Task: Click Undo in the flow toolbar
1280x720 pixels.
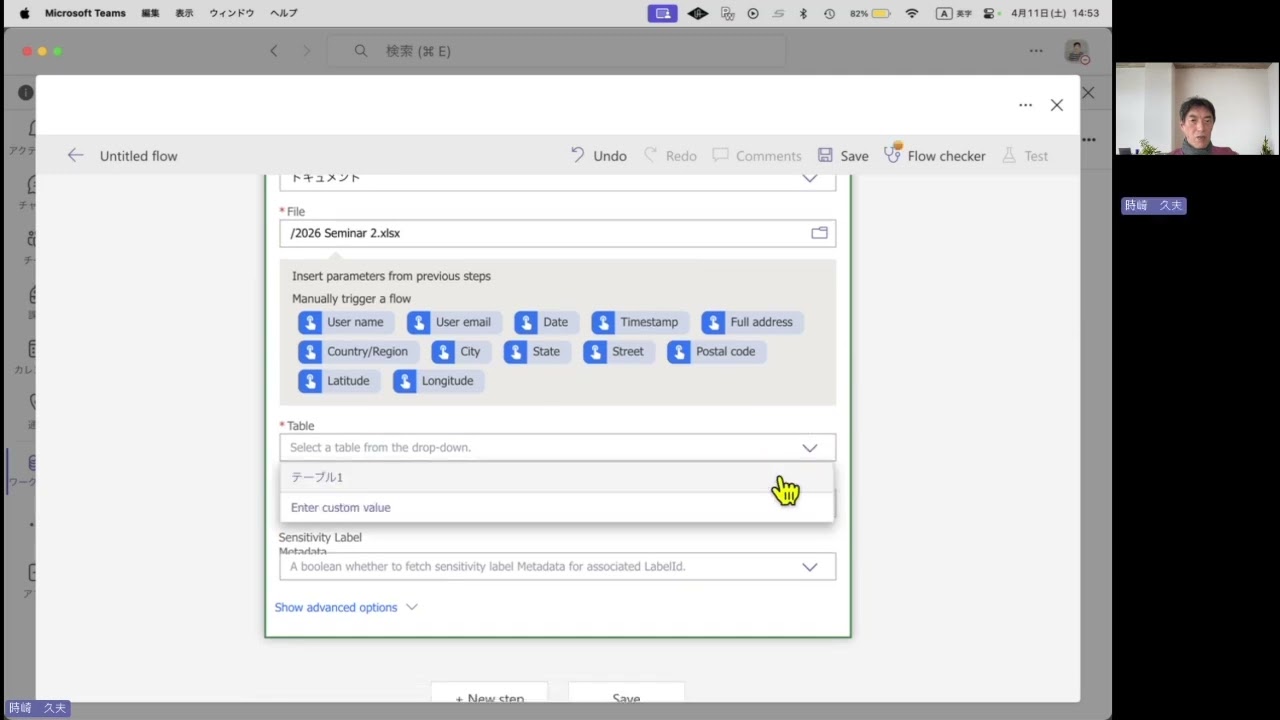Action: 598,156
